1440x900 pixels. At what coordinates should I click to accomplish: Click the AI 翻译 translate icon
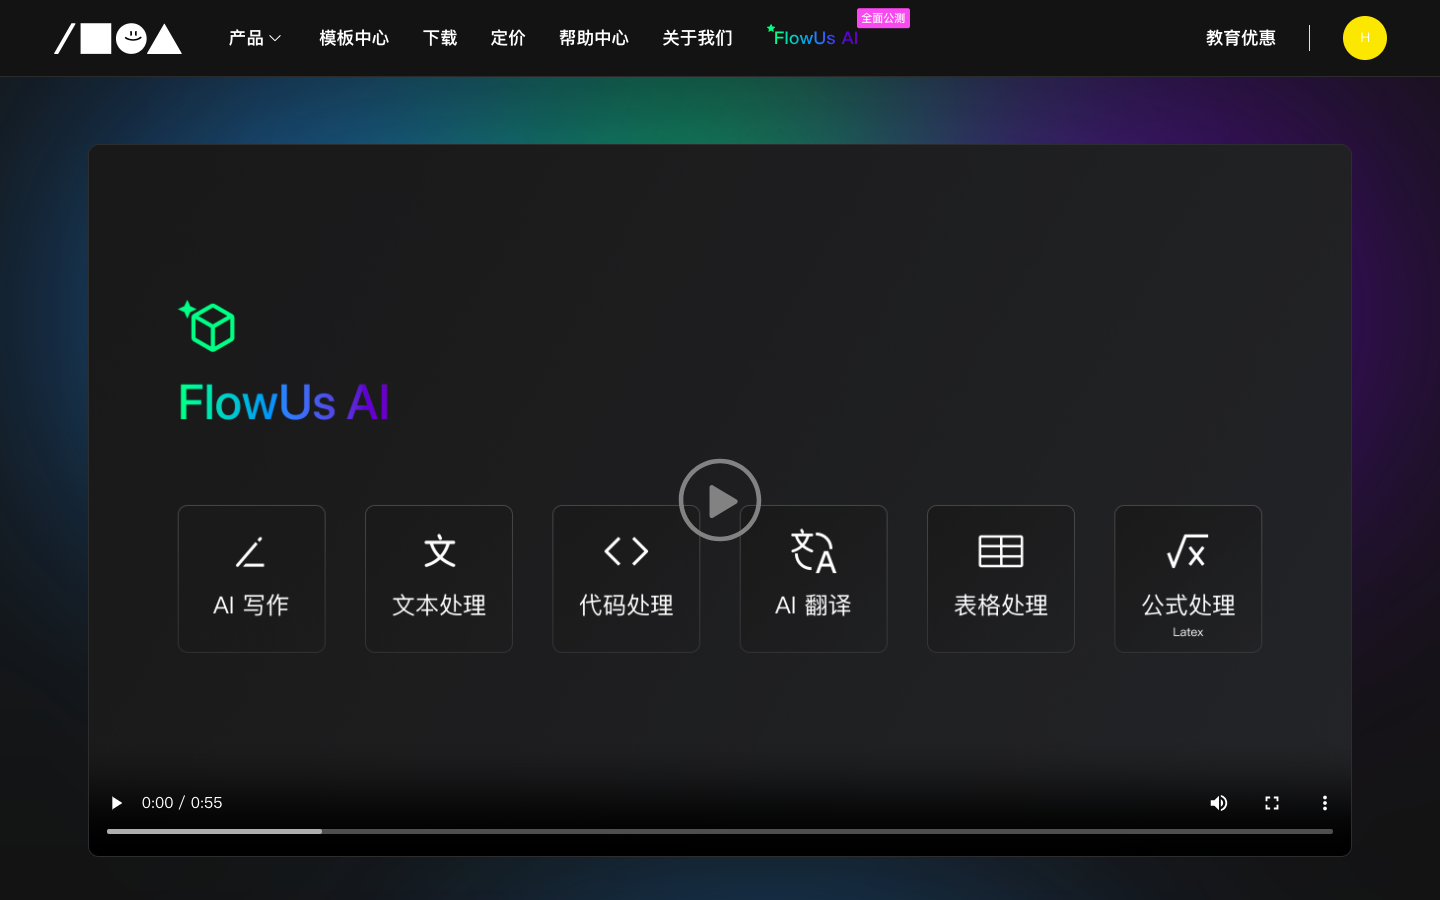coord(813,551)
